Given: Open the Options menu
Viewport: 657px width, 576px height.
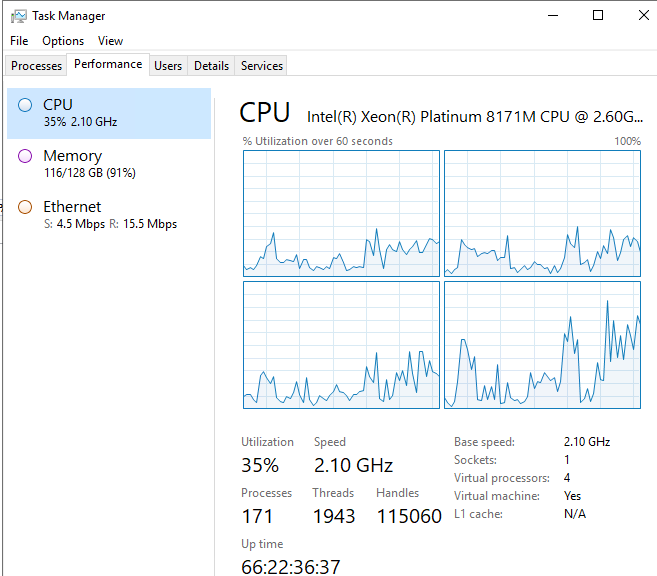Looking at the screenshot, I should 63,41.
